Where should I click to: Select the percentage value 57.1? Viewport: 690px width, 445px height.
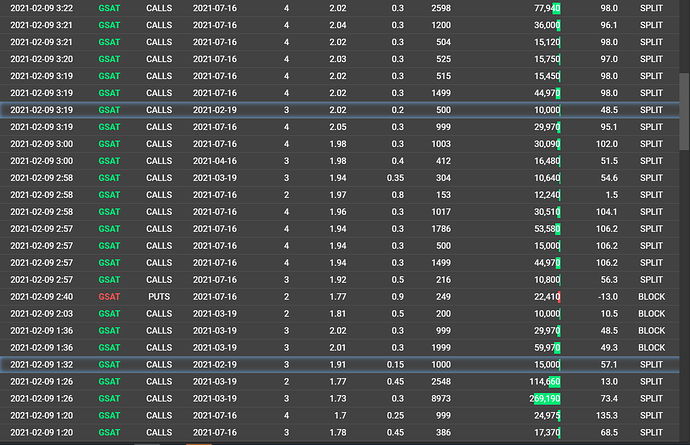(609, 364)
